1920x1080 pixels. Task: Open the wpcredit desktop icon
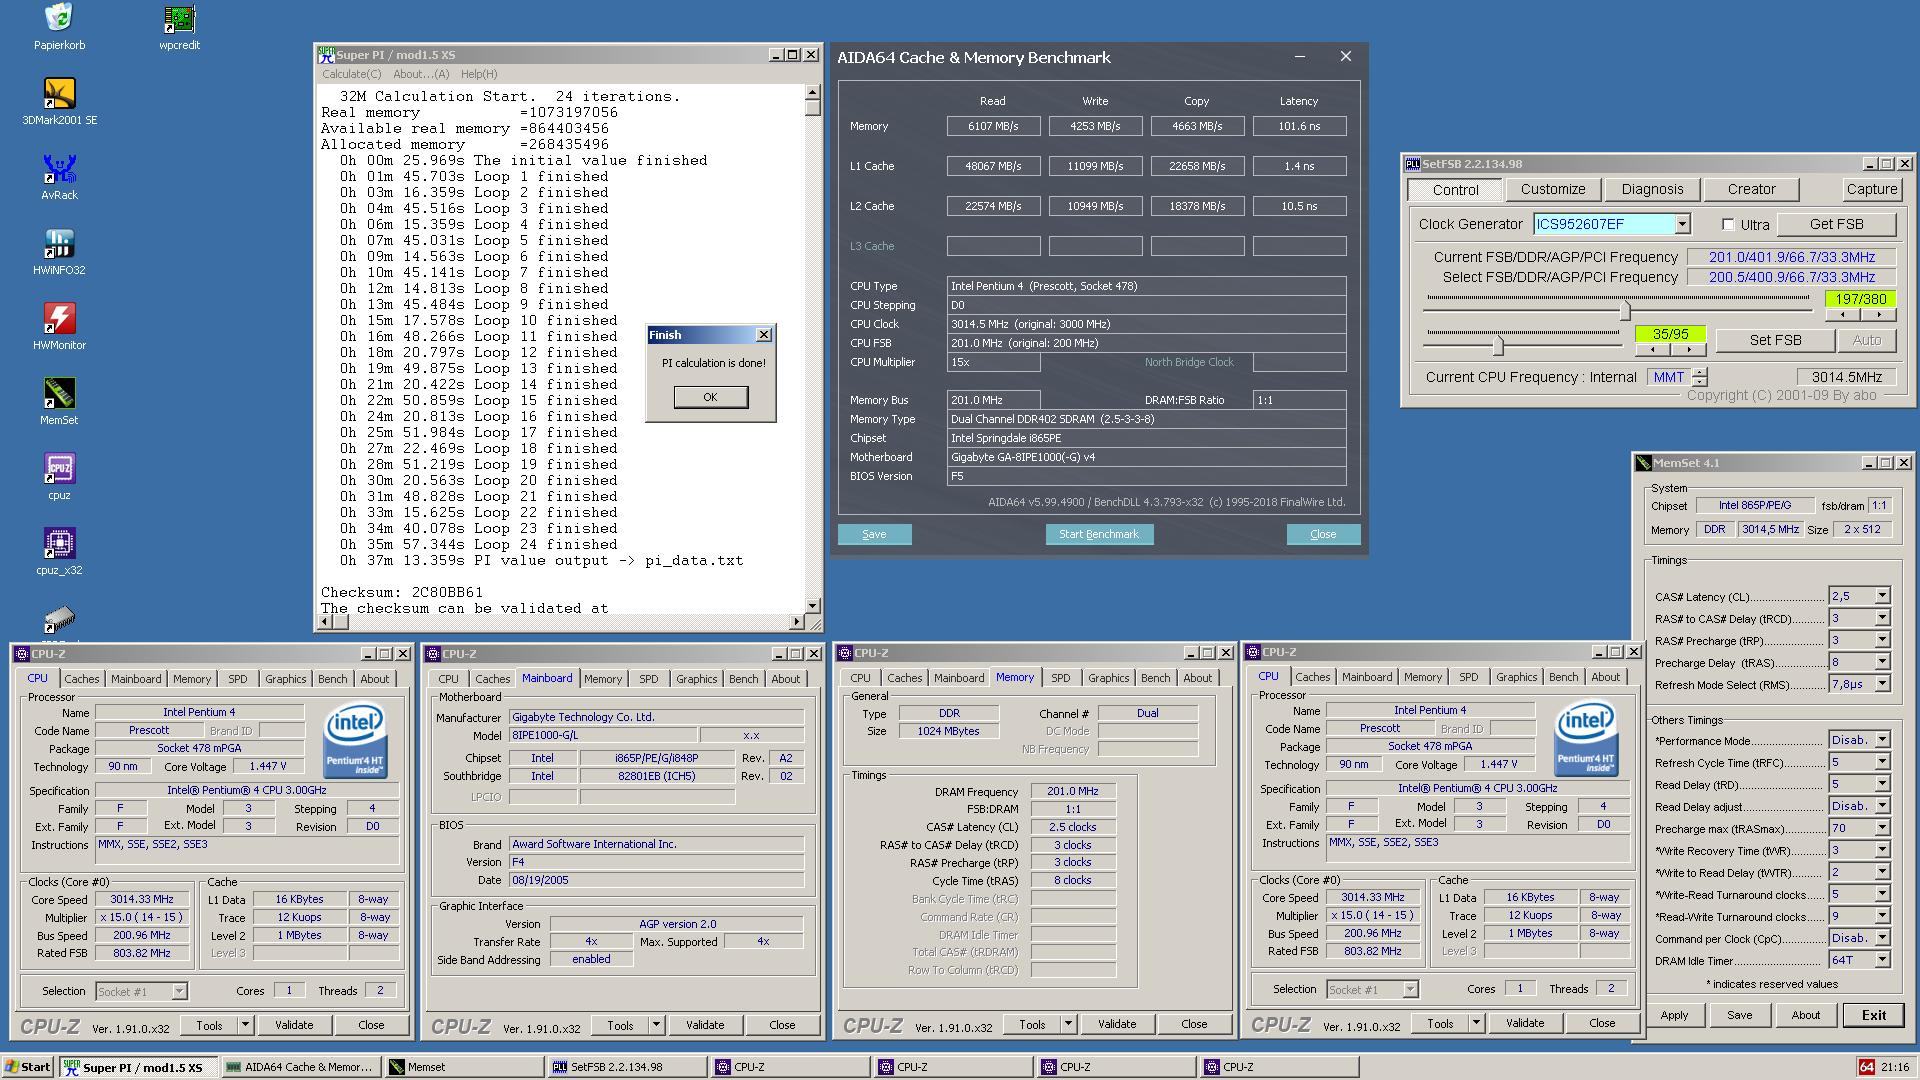coord(179,20)
